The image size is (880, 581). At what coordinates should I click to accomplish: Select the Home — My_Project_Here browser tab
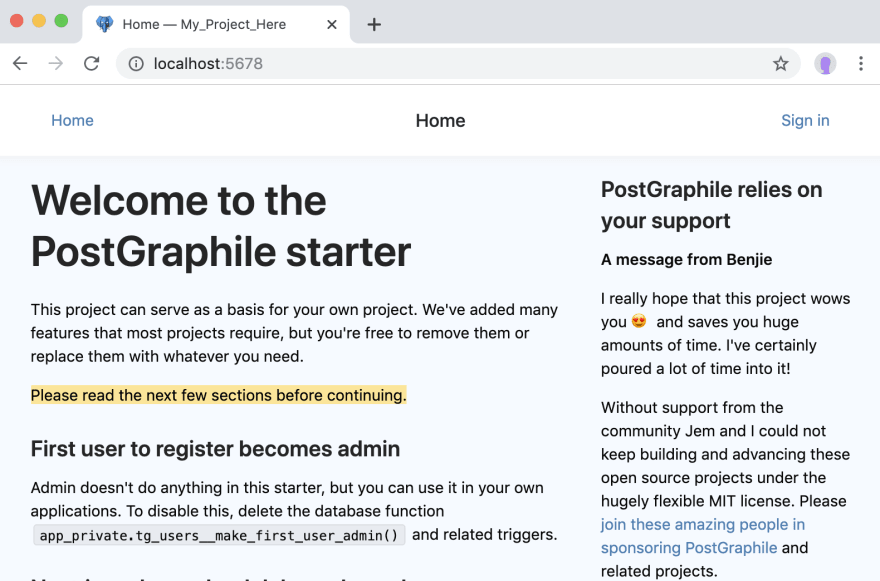(216, 25)
